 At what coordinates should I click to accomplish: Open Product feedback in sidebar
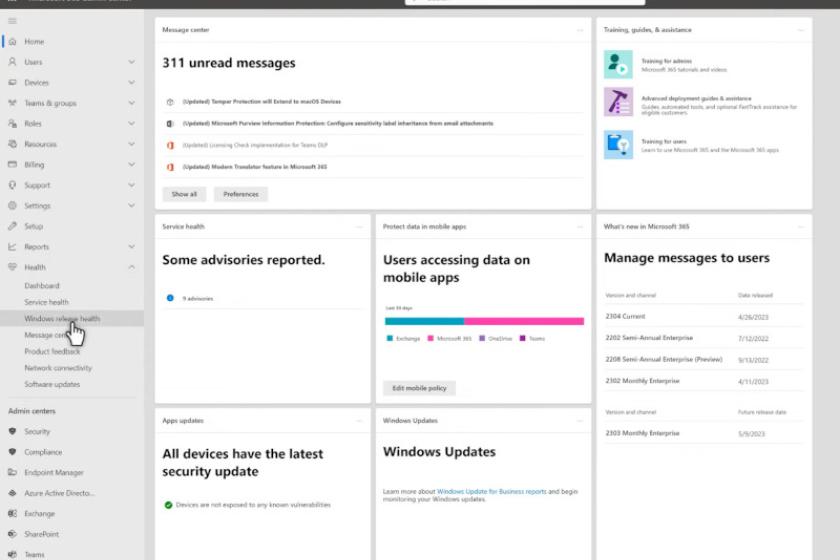point(52,352)
